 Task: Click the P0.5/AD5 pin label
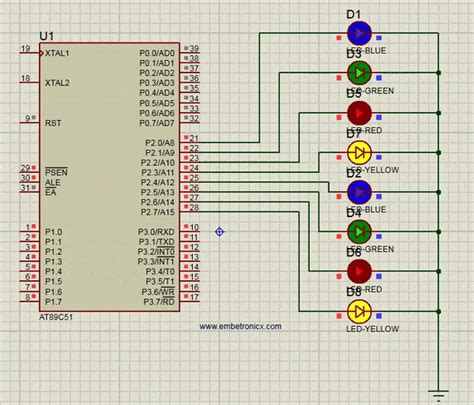[157, 103]
